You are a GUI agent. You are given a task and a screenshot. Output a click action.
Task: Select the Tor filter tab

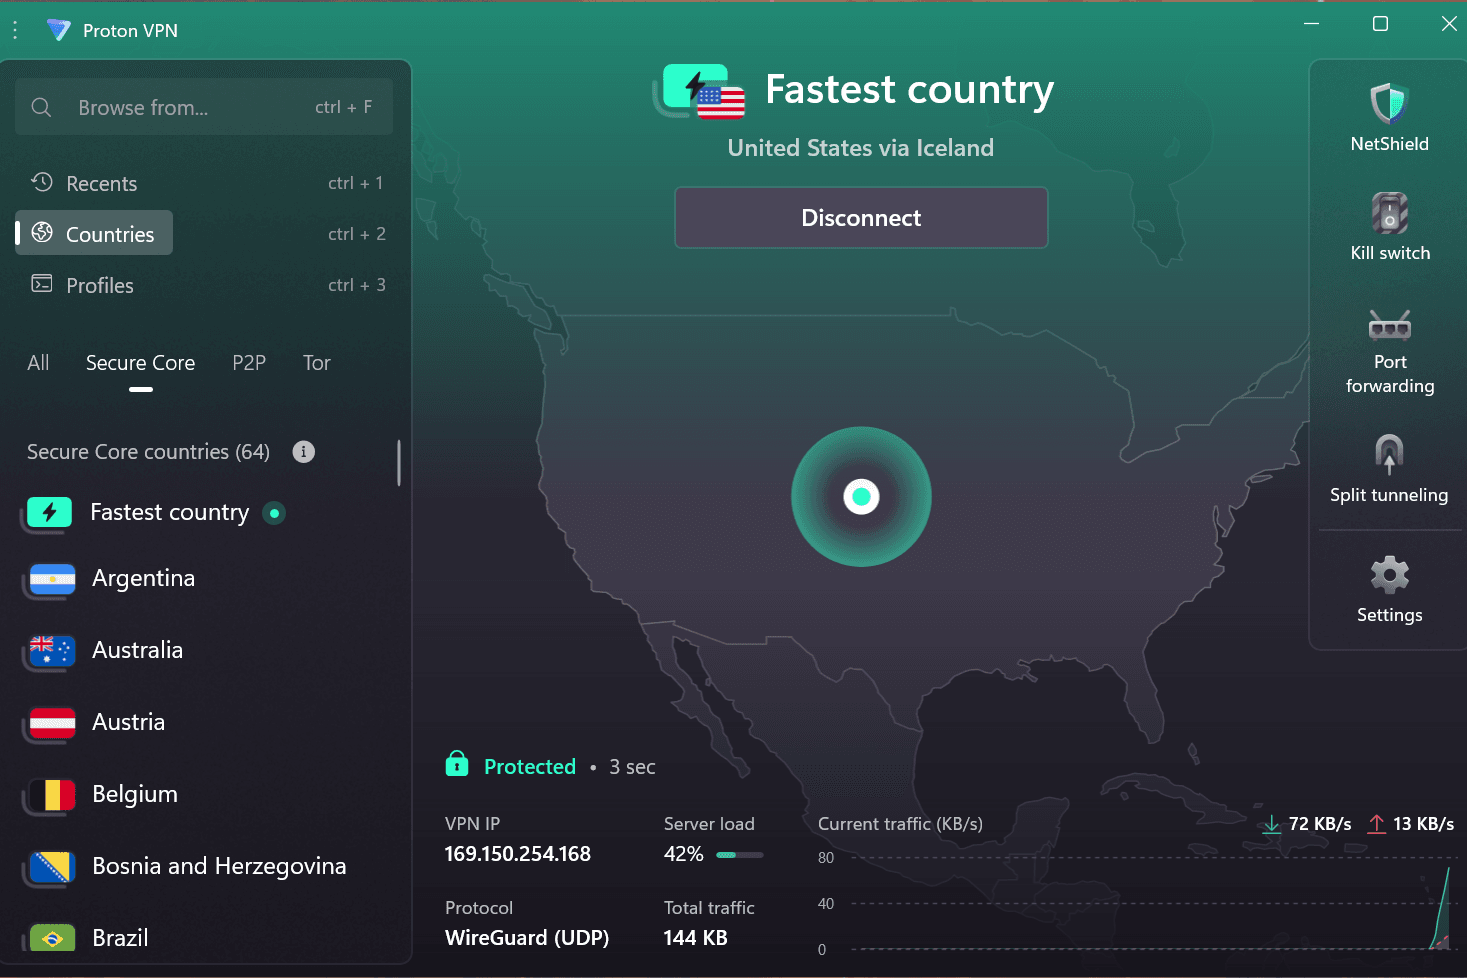coord(316,363)
